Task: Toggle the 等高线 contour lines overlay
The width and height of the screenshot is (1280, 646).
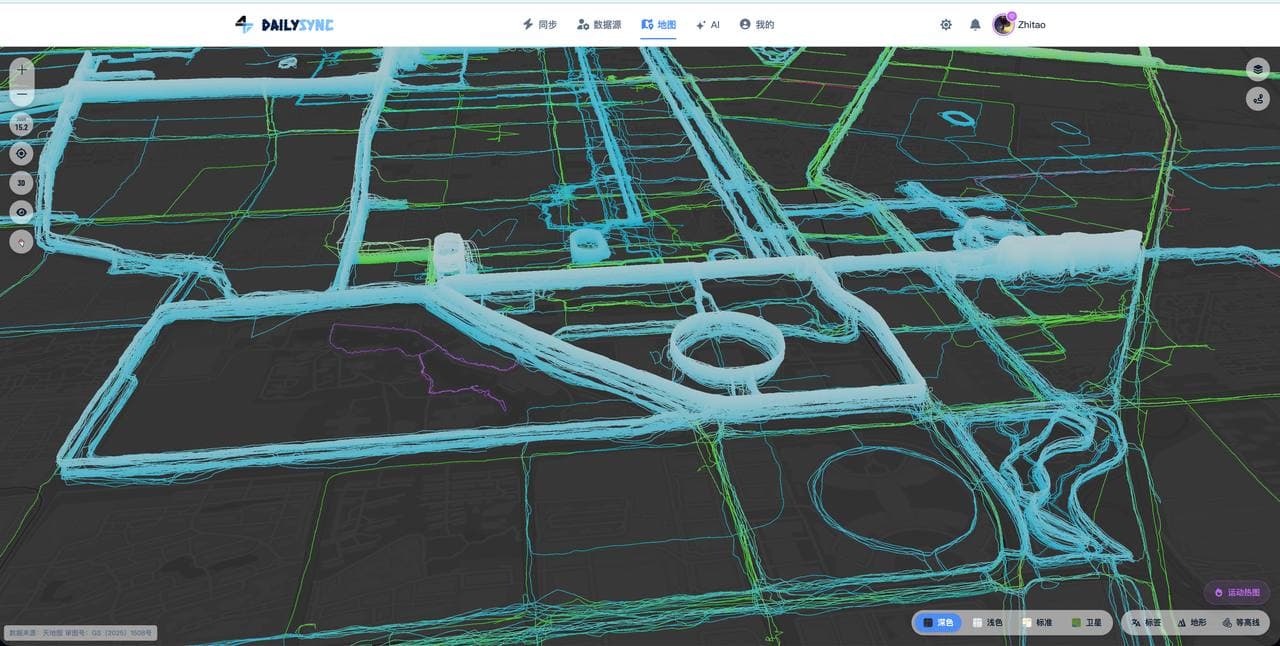Action: (x=1241, y=622)
